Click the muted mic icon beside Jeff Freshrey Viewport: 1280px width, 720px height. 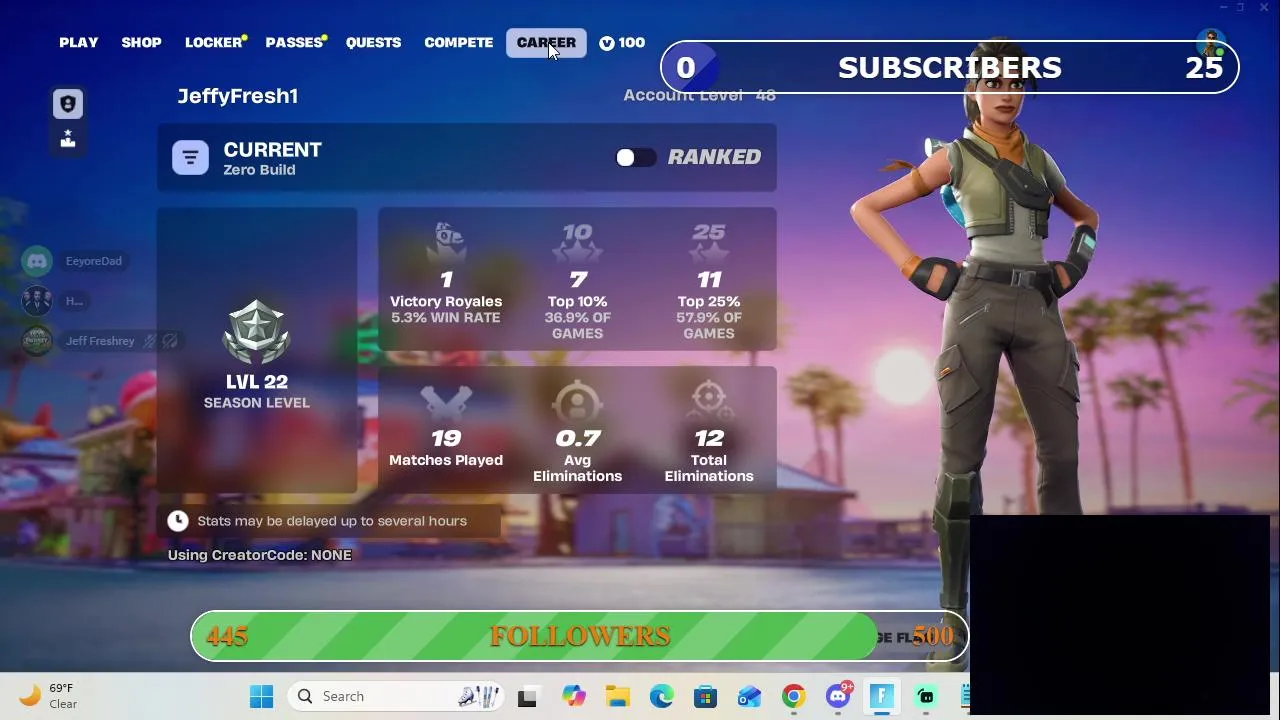[149, 341]
